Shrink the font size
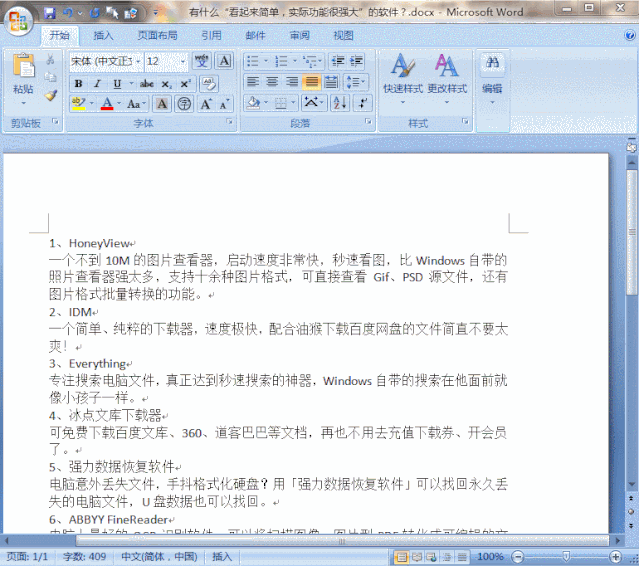Image resolution: width=639 pixels, height=566 pixels. tap(225, 104)
